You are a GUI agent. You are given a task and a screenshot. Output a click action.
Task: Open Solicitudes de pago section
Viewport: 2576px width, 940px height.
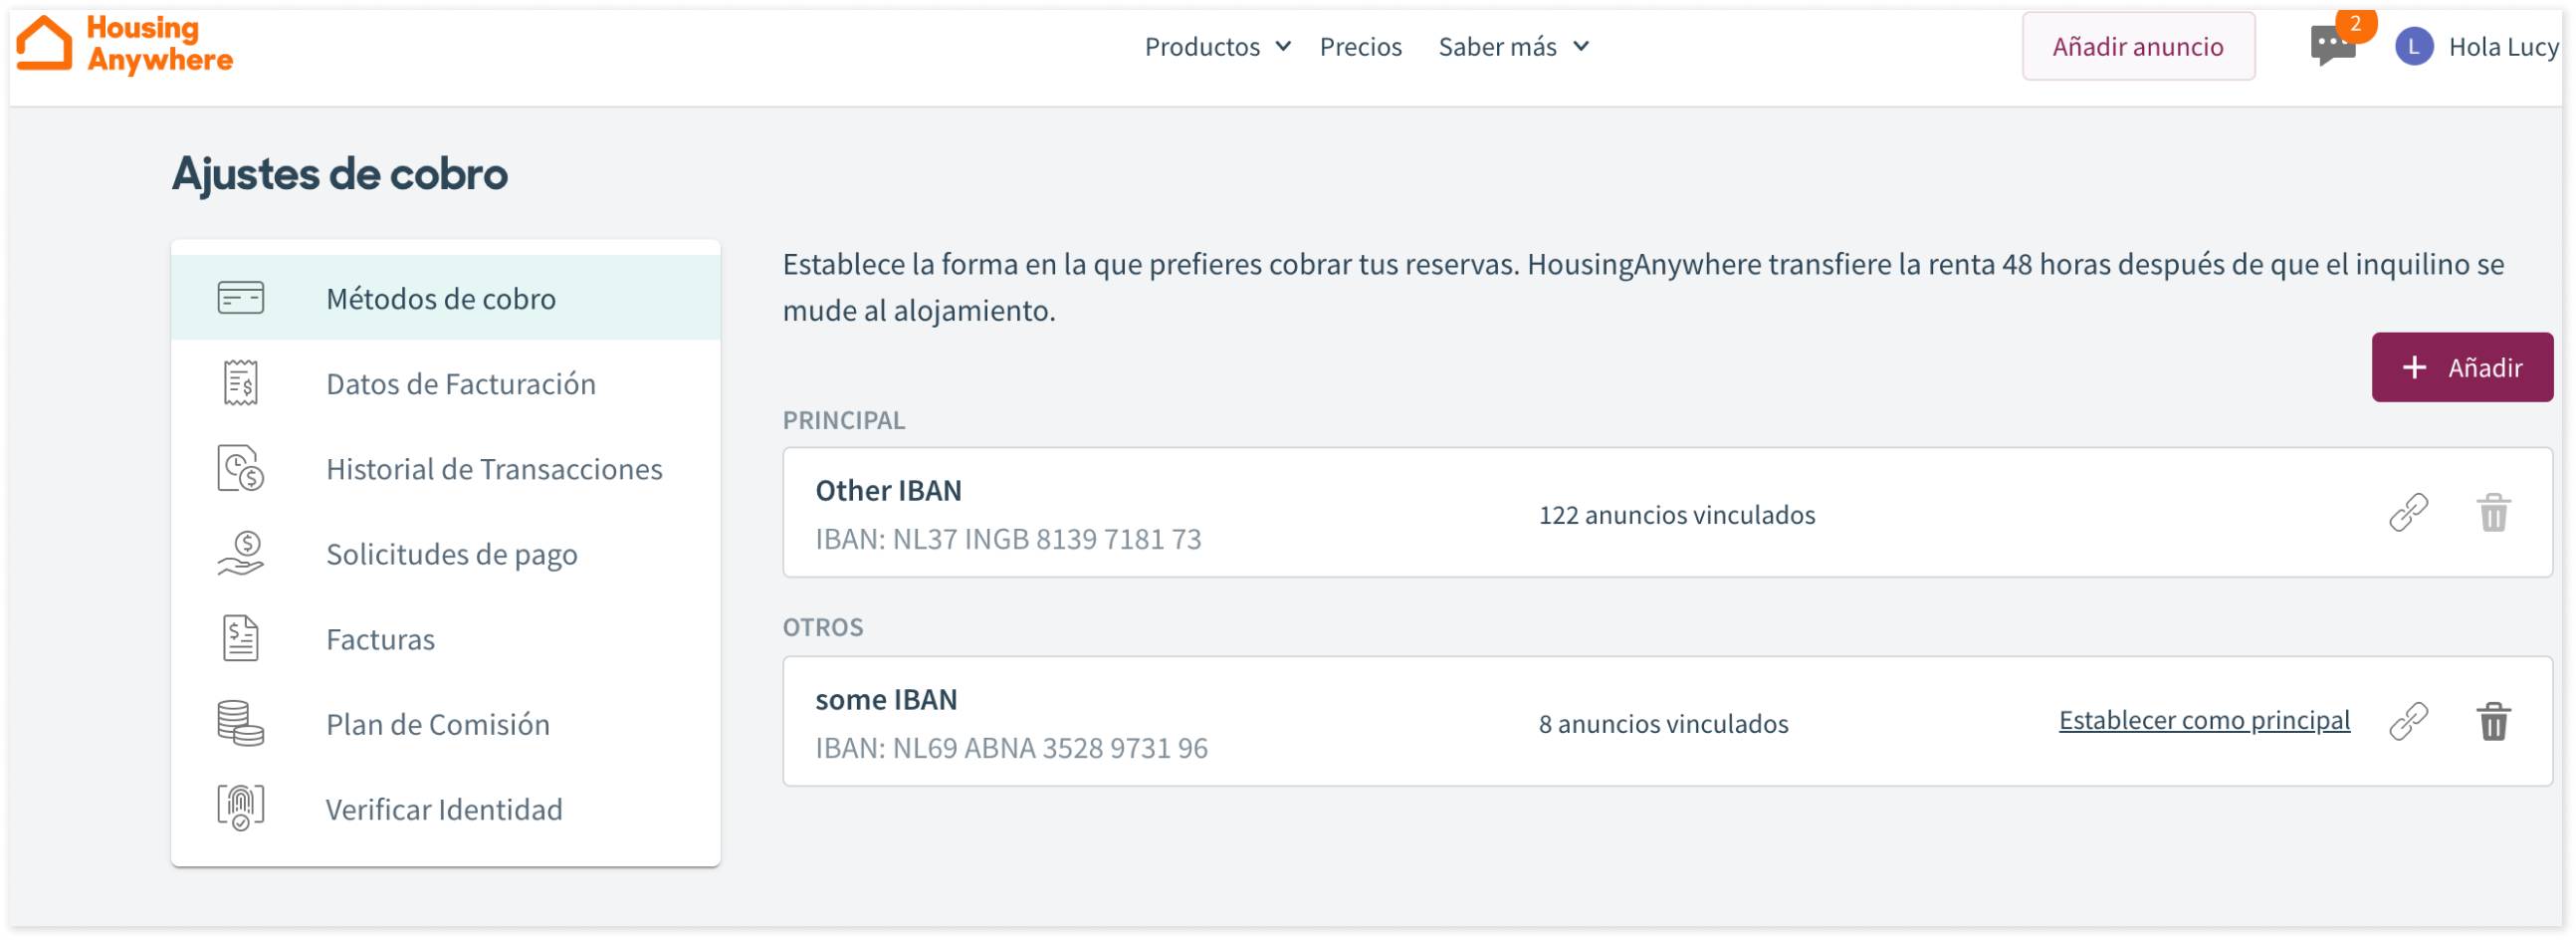point(446,553)
